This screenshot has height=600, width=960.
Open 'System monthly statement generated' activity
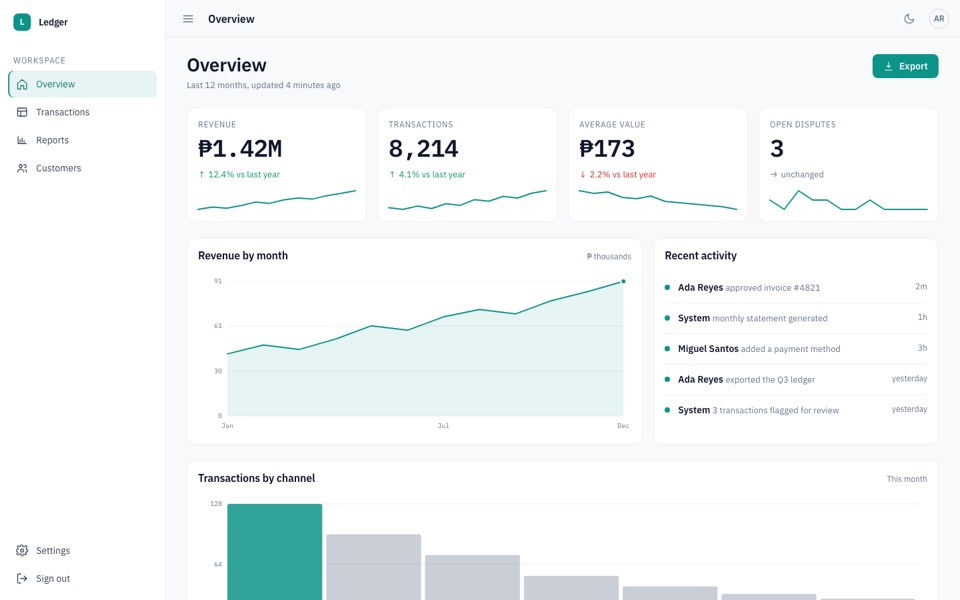click(796, 318)
